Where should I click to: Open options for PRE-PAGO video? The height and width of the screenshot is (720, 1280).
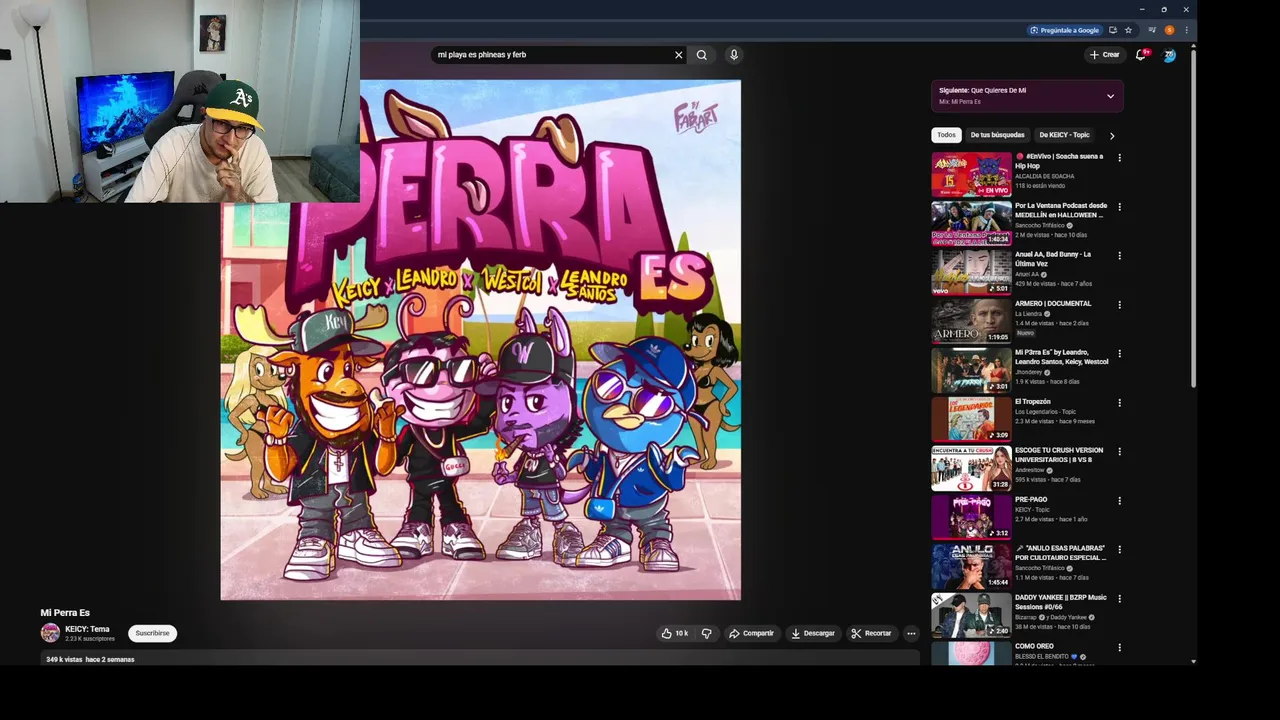(1119, 501)
